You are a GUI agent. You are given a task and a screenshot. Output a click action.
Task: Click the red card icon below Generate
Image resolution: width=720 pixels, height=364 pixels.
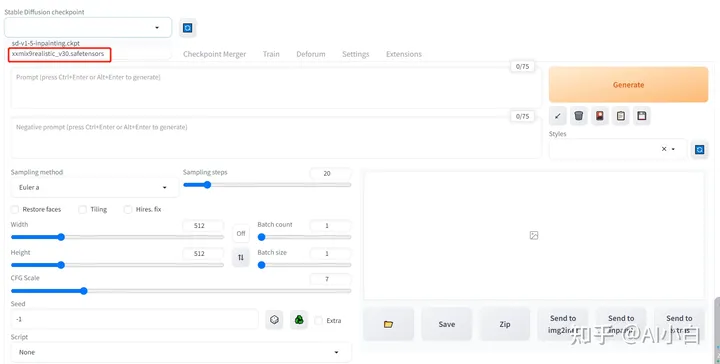coord(600,116)
